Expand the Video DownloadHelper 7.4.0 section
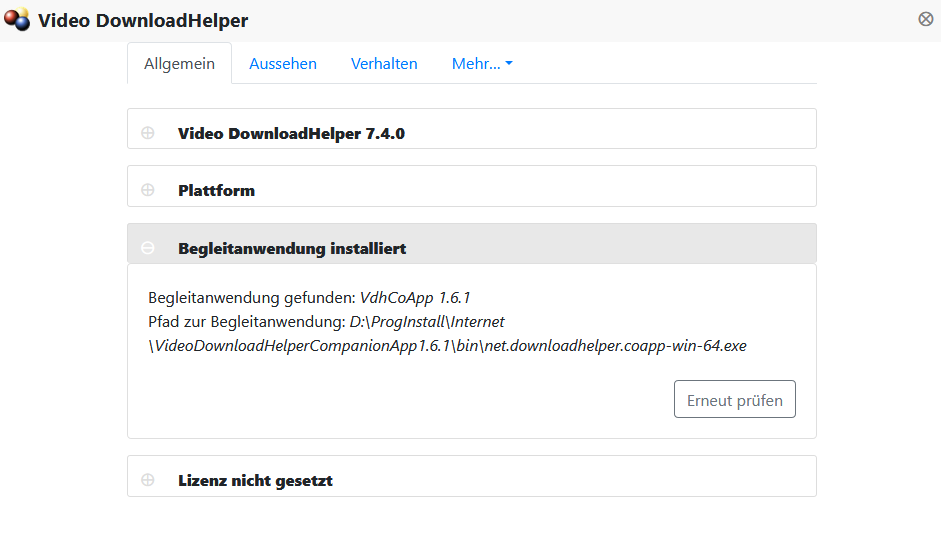 tap(148, 133)
